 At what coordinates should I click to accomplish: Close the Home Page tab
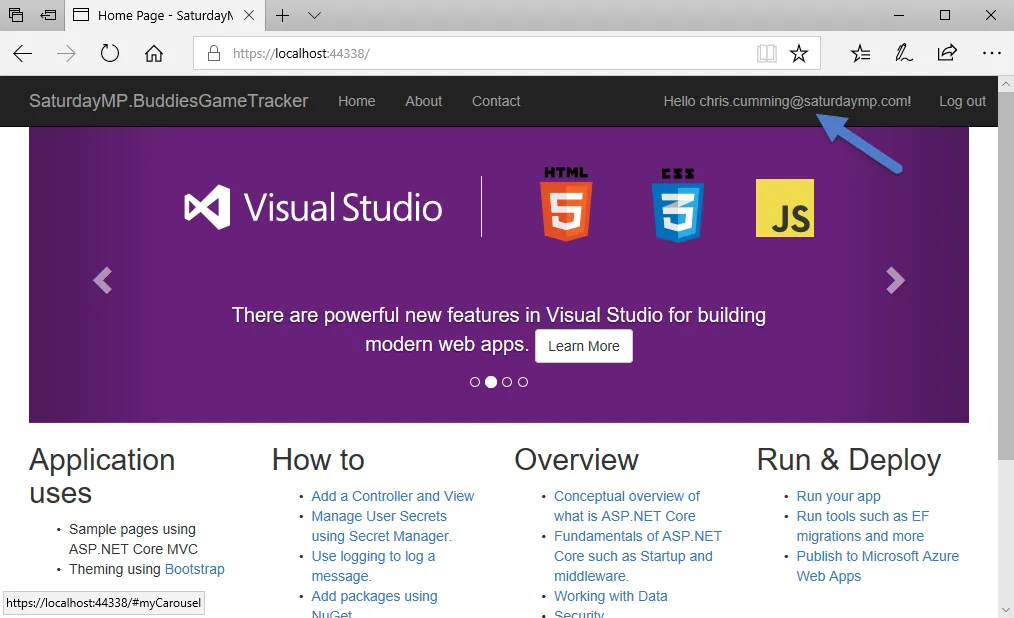click(x=249, y=16)
